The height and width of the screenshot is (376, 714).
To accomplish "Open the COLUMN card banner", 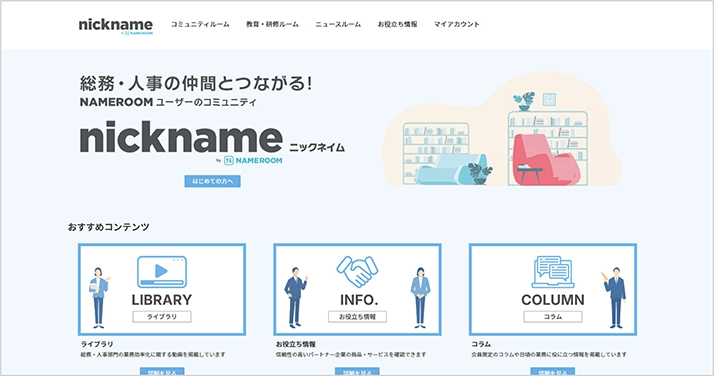I will click(553, 290).
